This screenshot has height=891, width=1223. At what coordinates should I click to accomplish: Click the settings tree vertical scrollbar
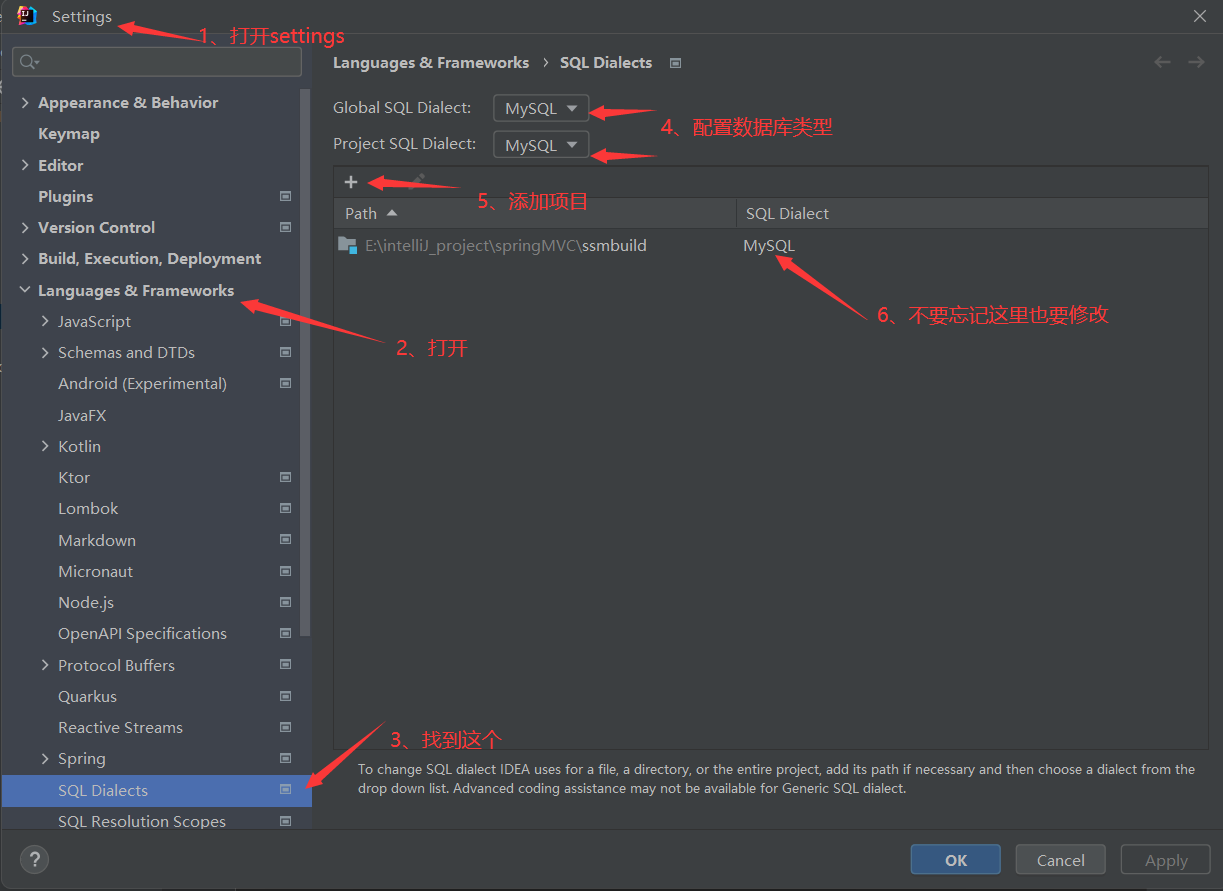point(305,362)
